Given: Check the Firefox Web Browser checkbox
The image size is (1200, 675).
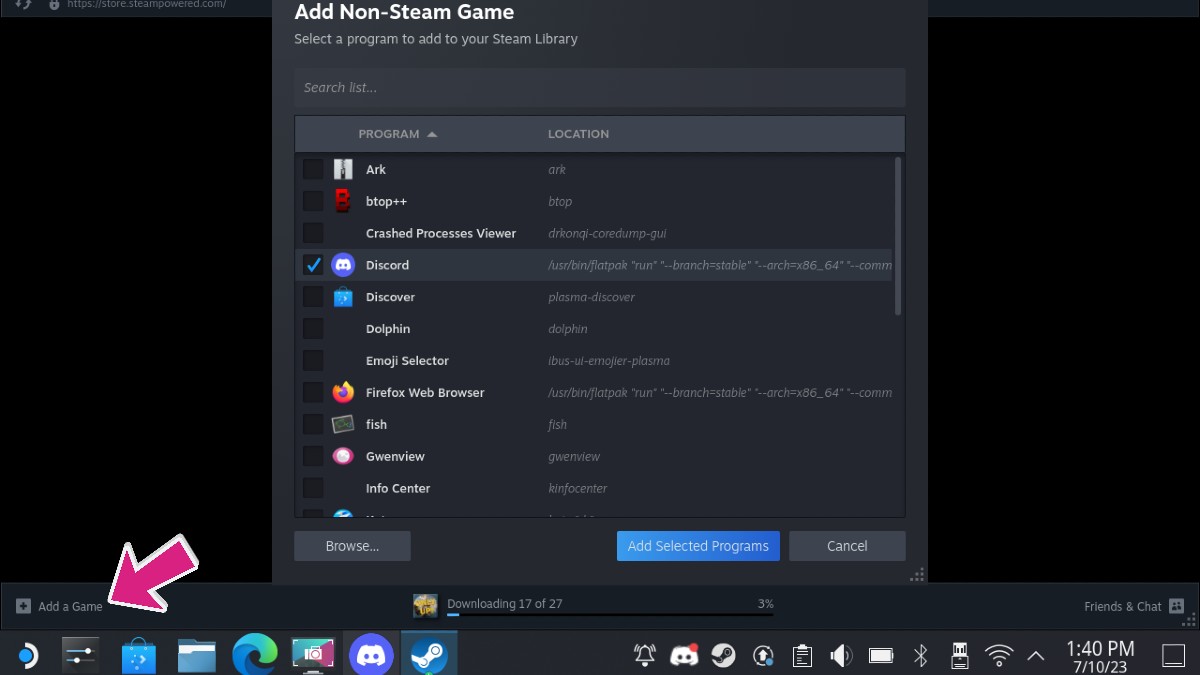Looking at the screenshot, I should pyautogui.click(x=313, y=392).
